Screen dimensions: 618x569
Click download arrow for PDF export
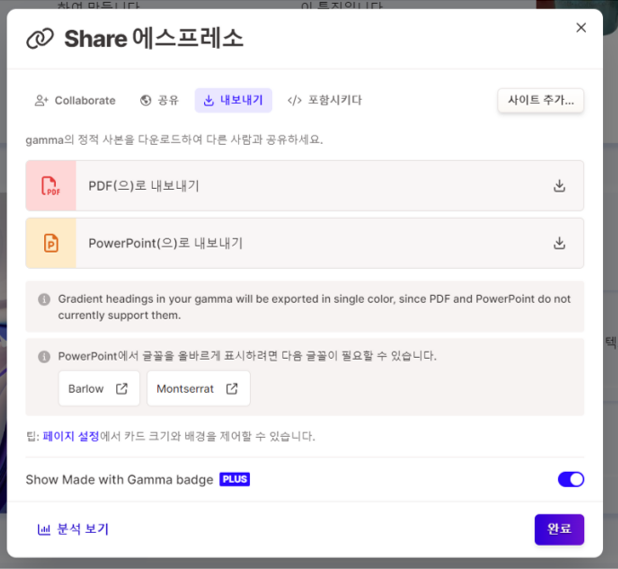(x=559, y=186)
